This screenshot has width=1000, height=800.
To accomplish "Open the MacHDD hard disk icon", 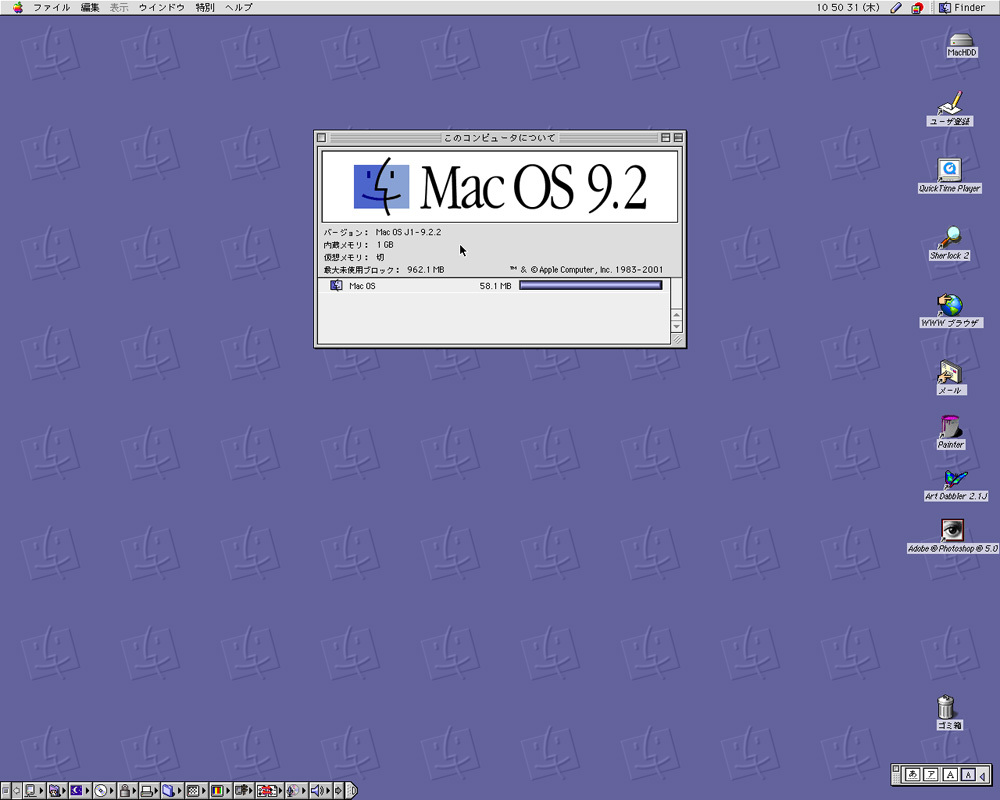I will (x=961, y=45).
